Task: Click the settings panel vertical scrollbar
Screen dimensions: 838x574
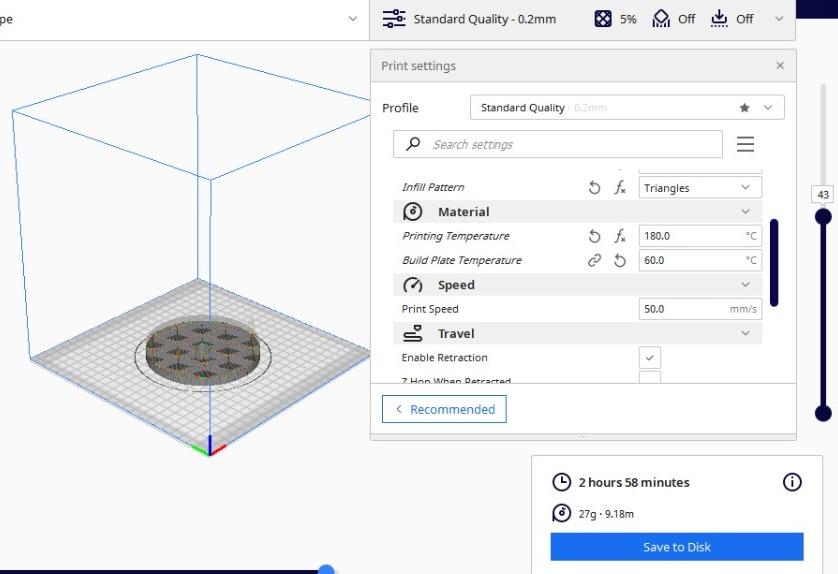Action: 773,262
